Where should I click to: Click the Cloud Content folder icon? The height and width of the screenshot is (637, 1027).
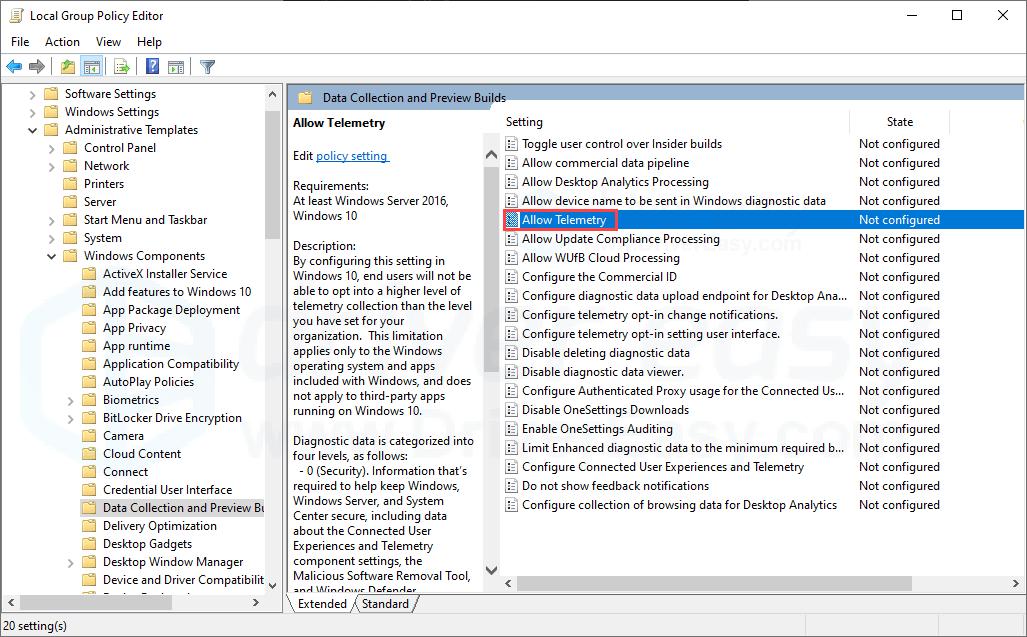click(x=90, y=454)
